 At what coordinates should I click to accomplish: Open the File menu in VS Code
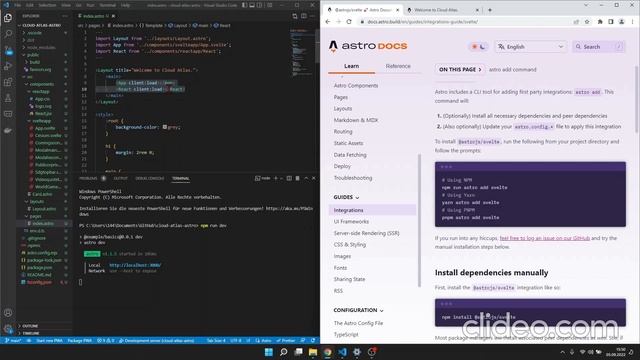[18, 5]
